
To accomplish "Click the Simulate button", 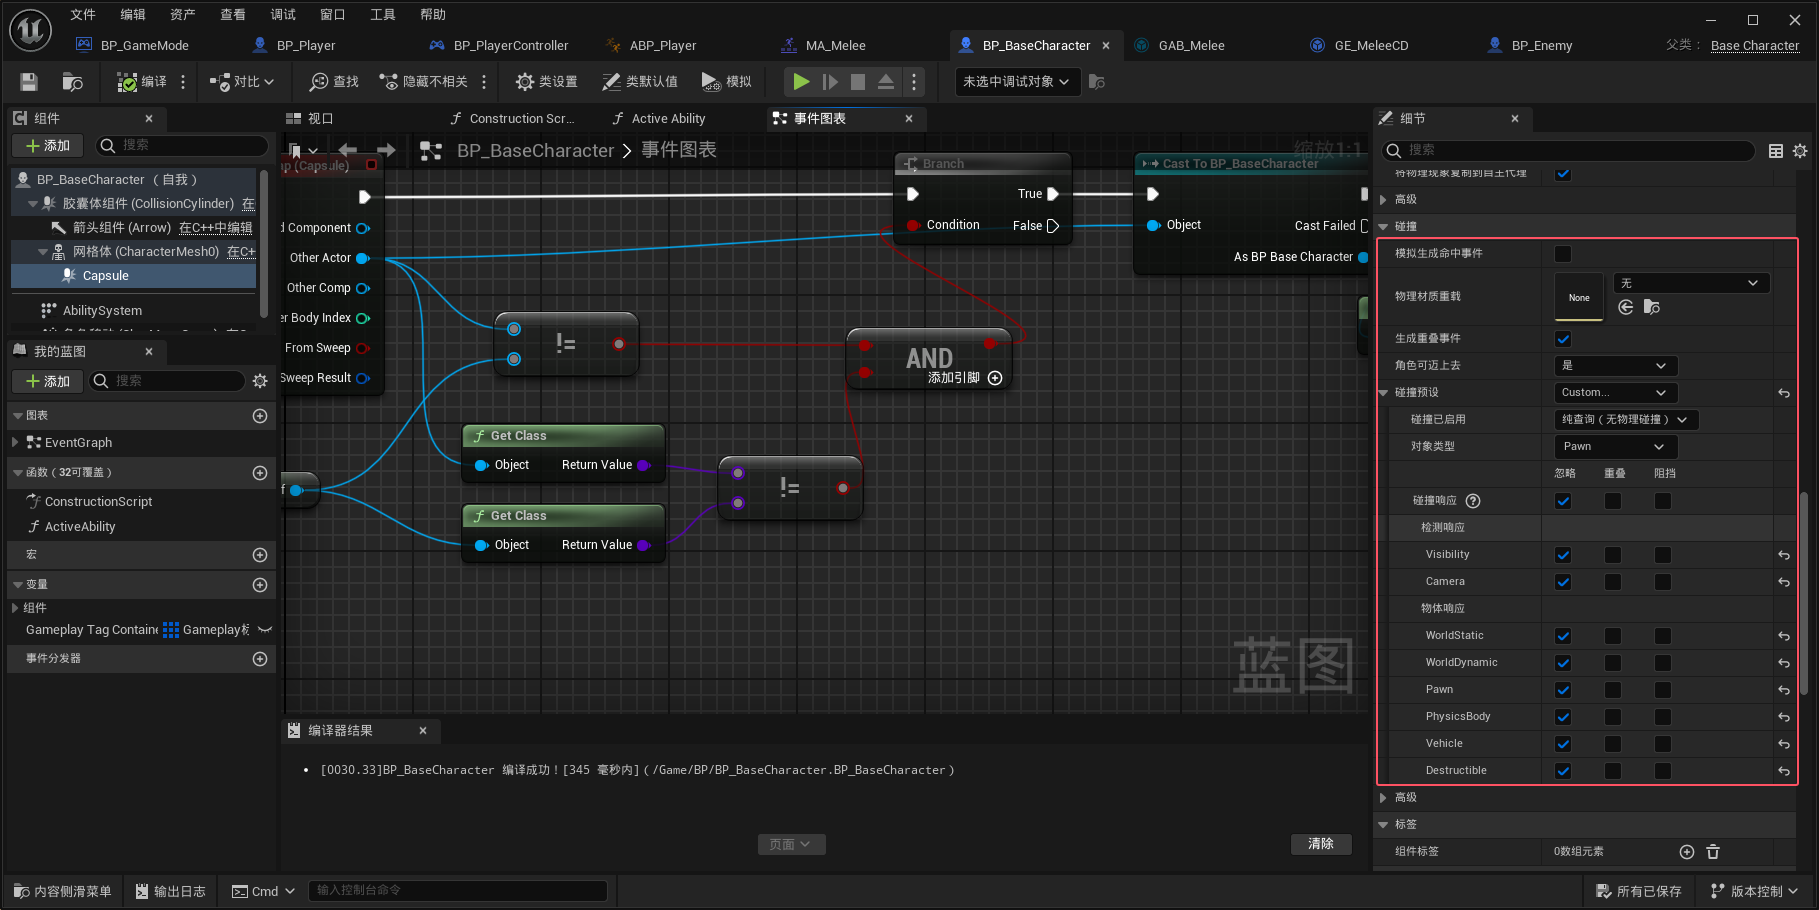I will 727,82.
